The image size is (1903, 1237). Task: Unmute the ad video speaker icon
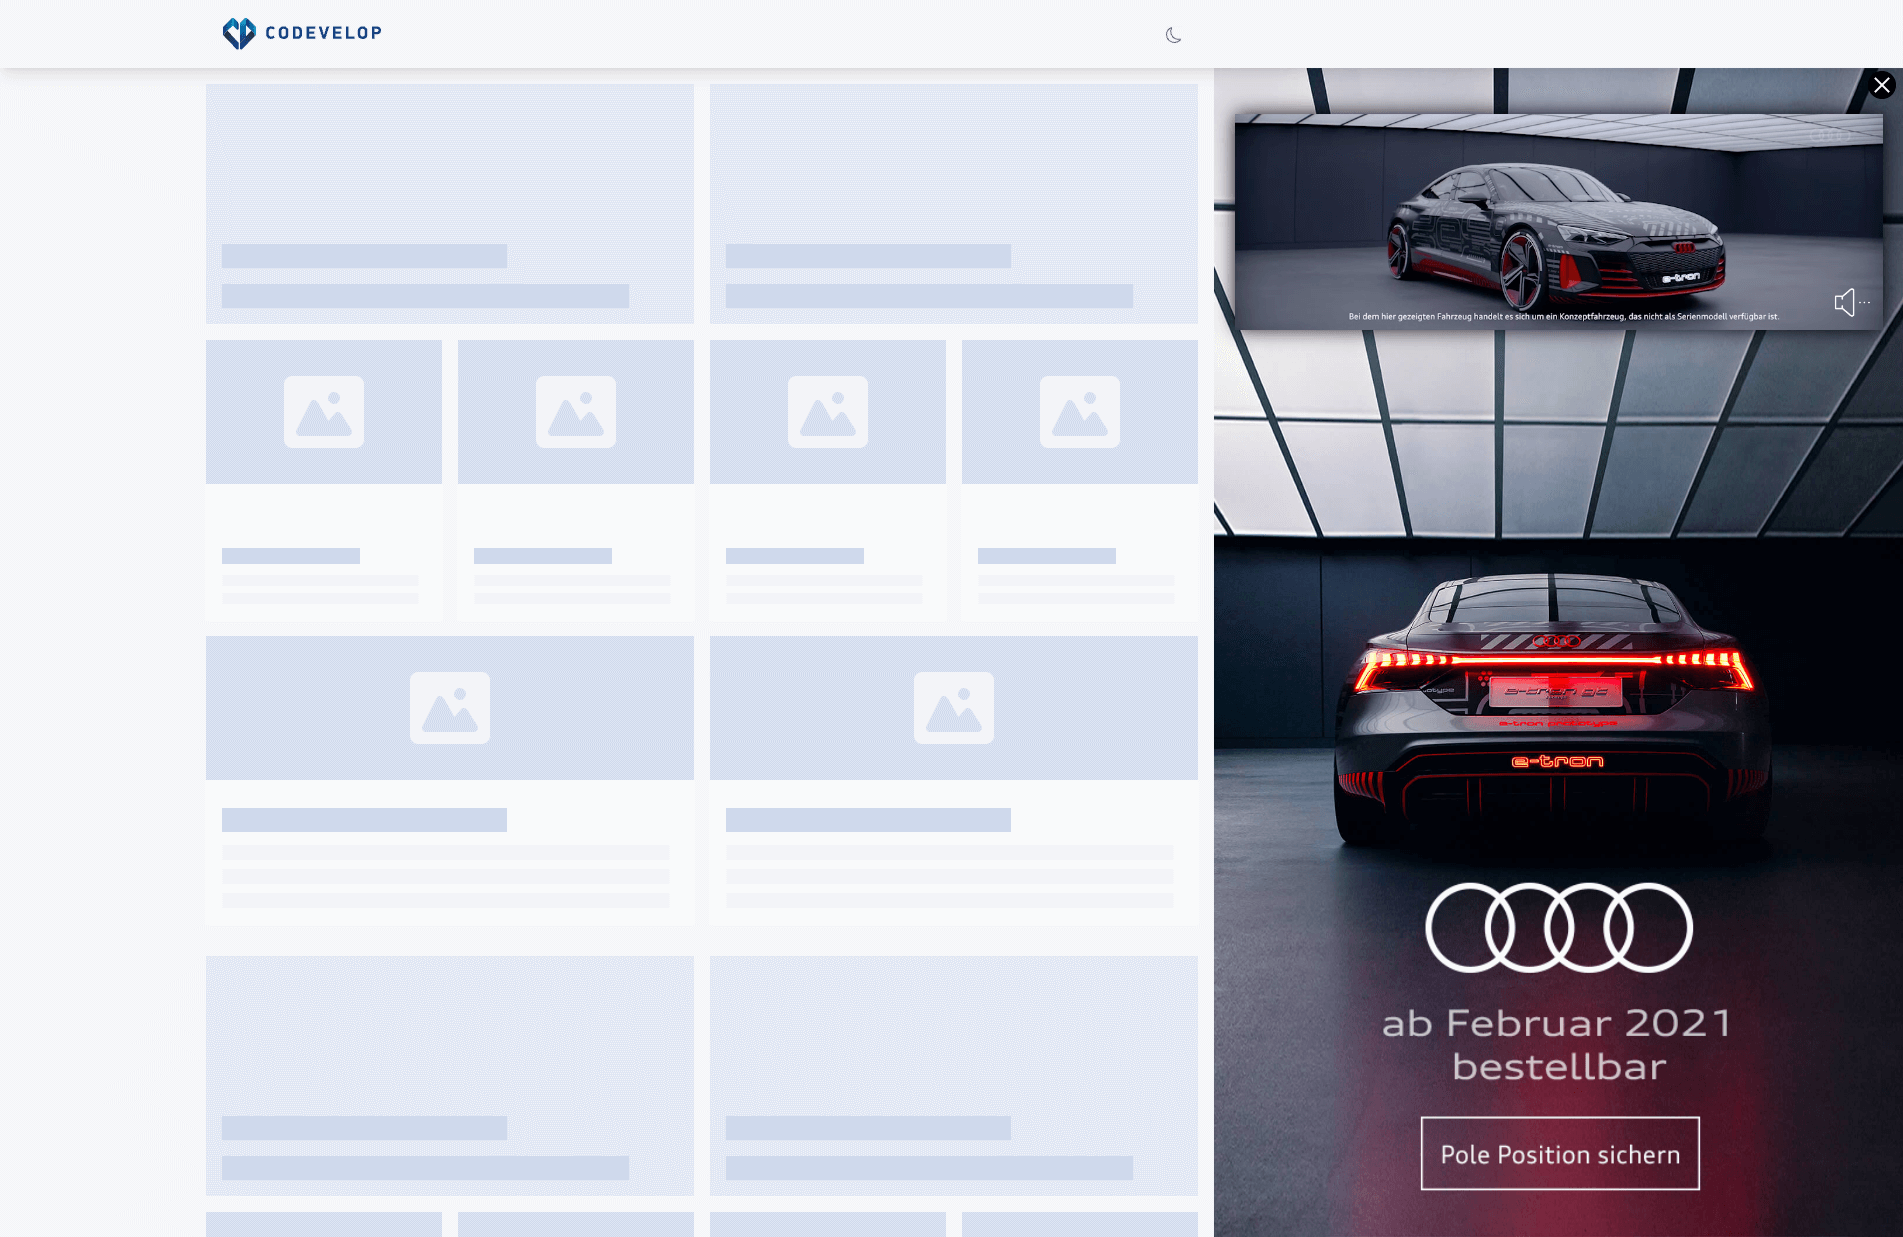coord(1845,302)
